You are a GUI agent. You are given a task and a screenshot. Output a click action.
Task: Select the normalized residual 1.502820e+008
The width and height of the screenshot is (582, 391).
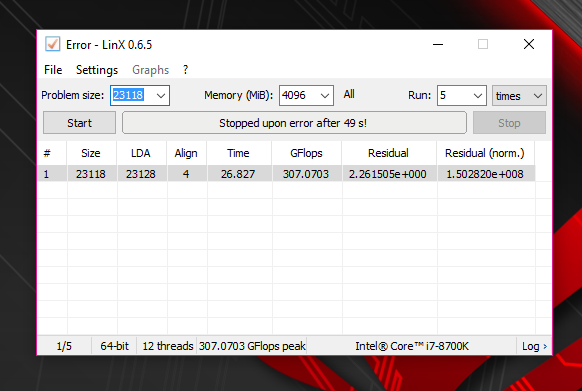click(485, 174)
